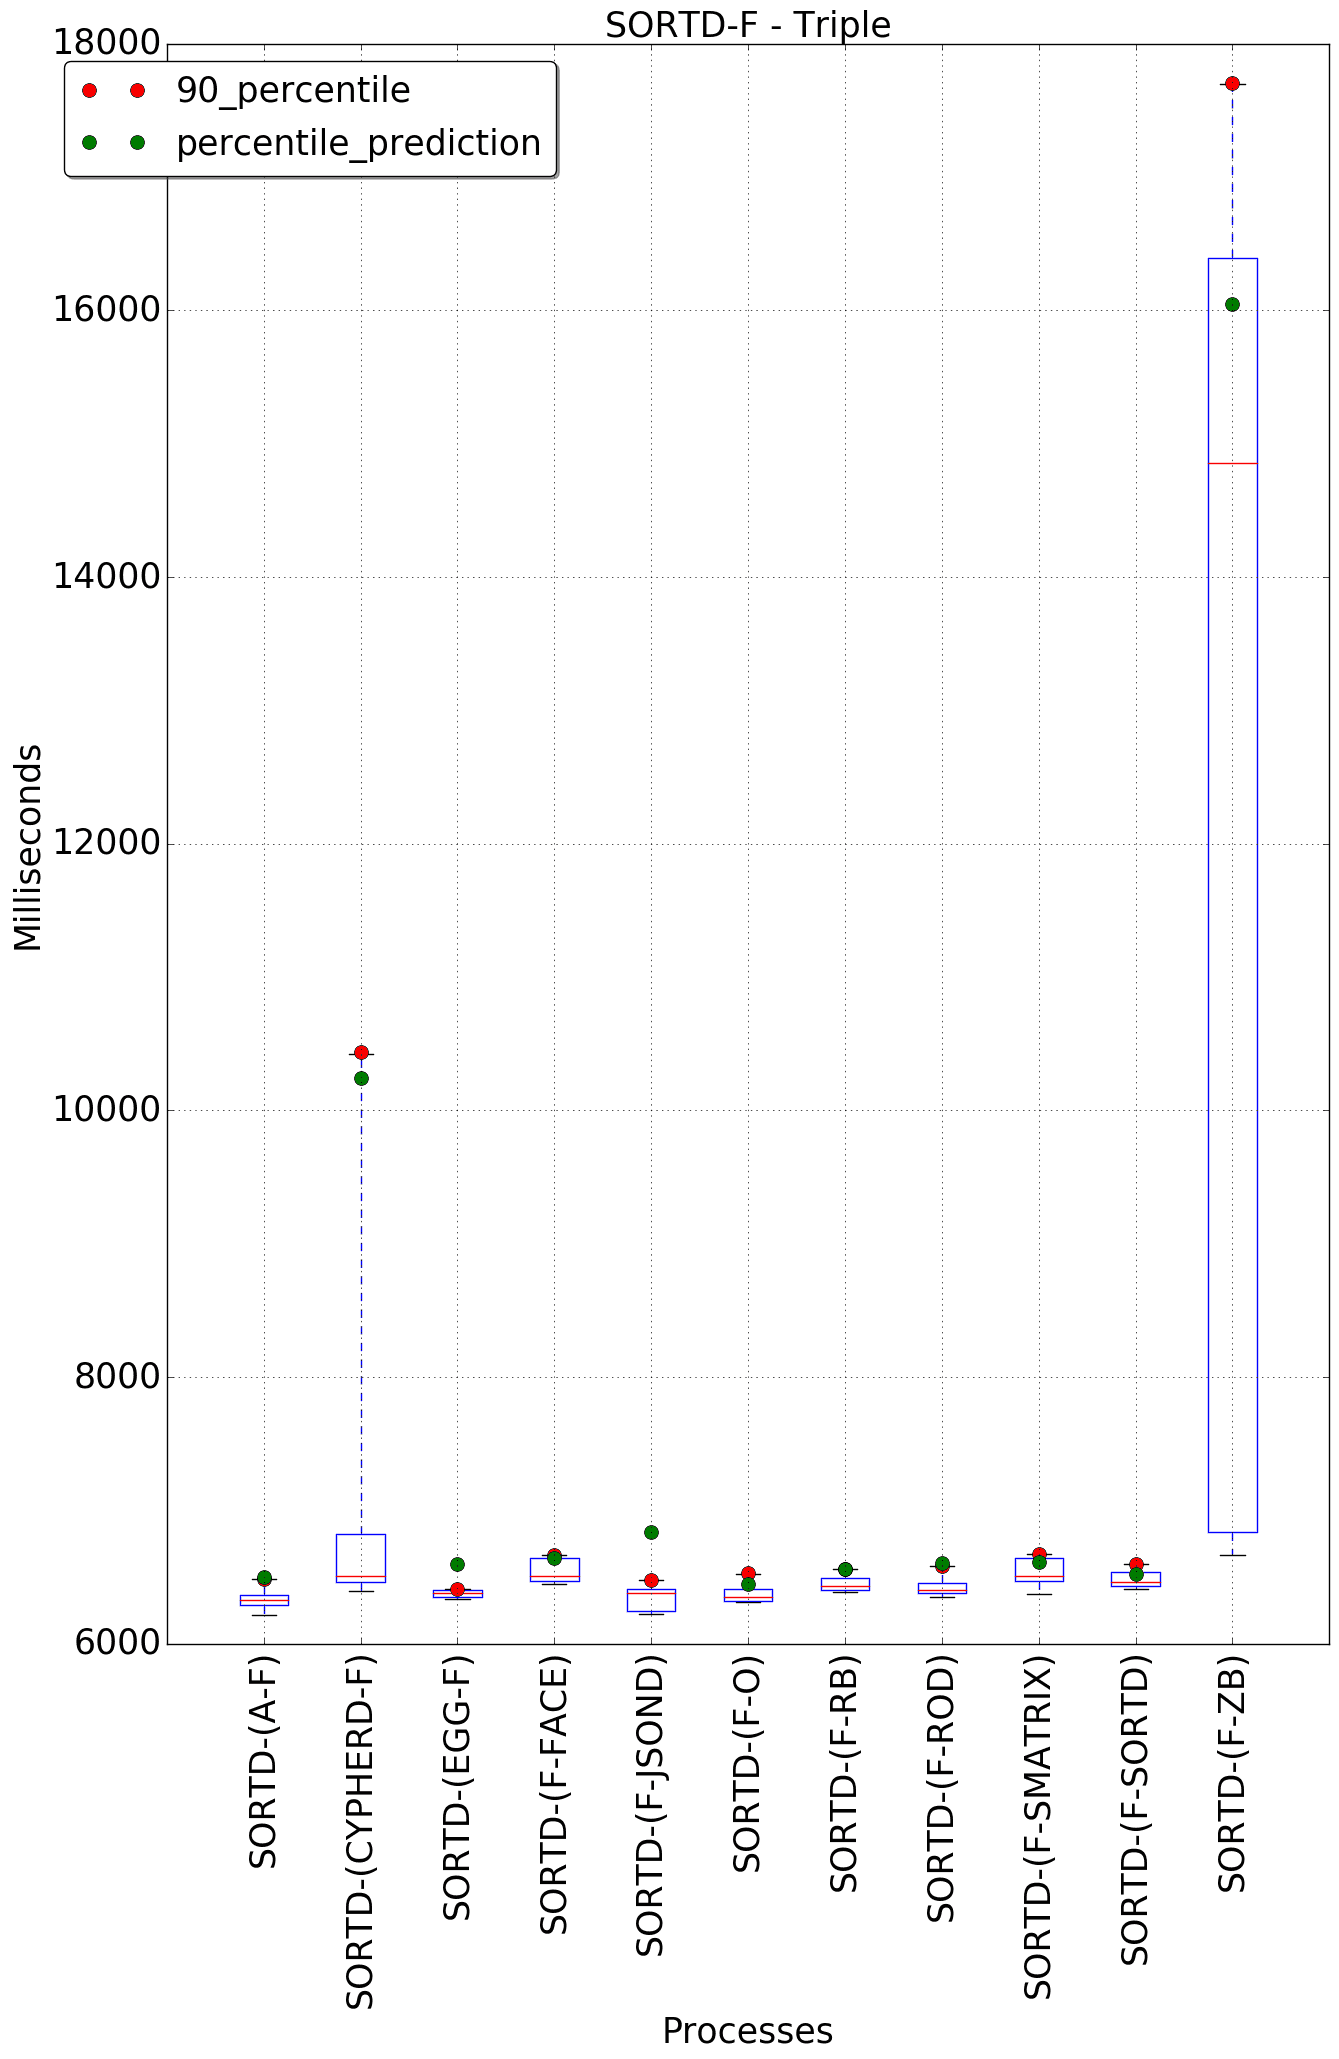Click the x-axis label SORTD-(F-SORTD)
This screenshot has height=2059, width=1339.
(x=1135, y=1809)
